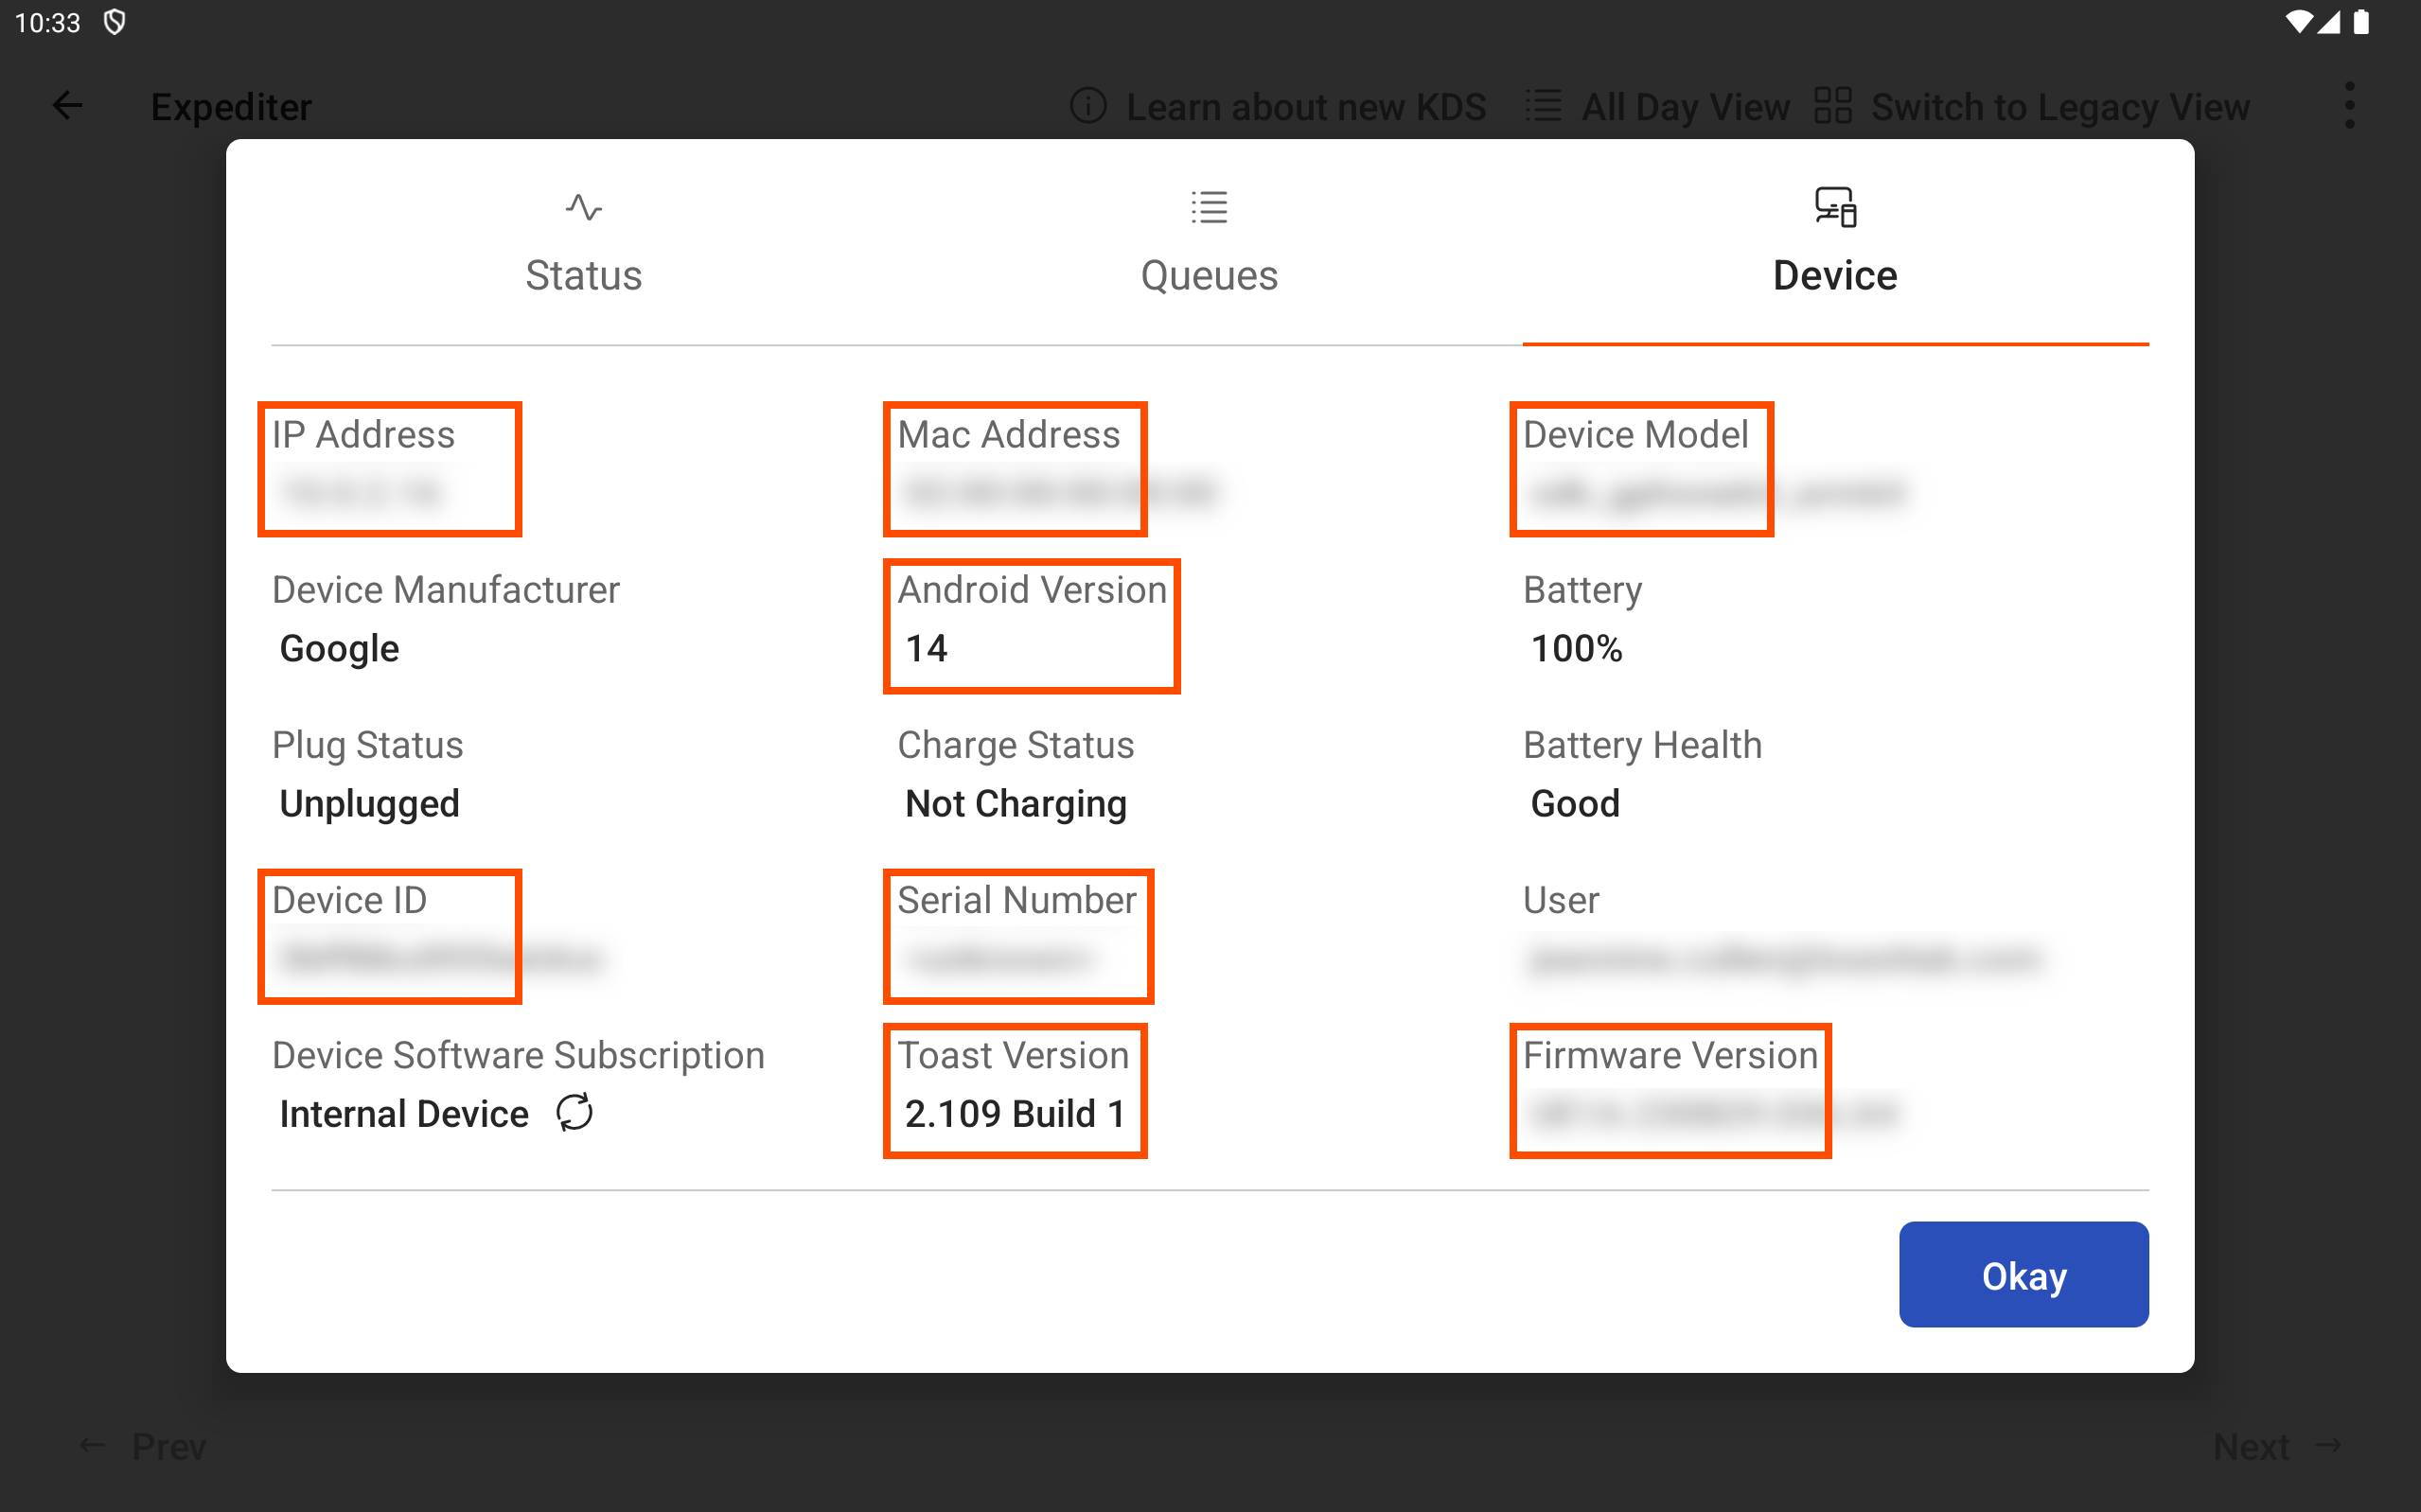
Task: Tap the left arrow beside Prev
Action: (x=93, y=1445)
